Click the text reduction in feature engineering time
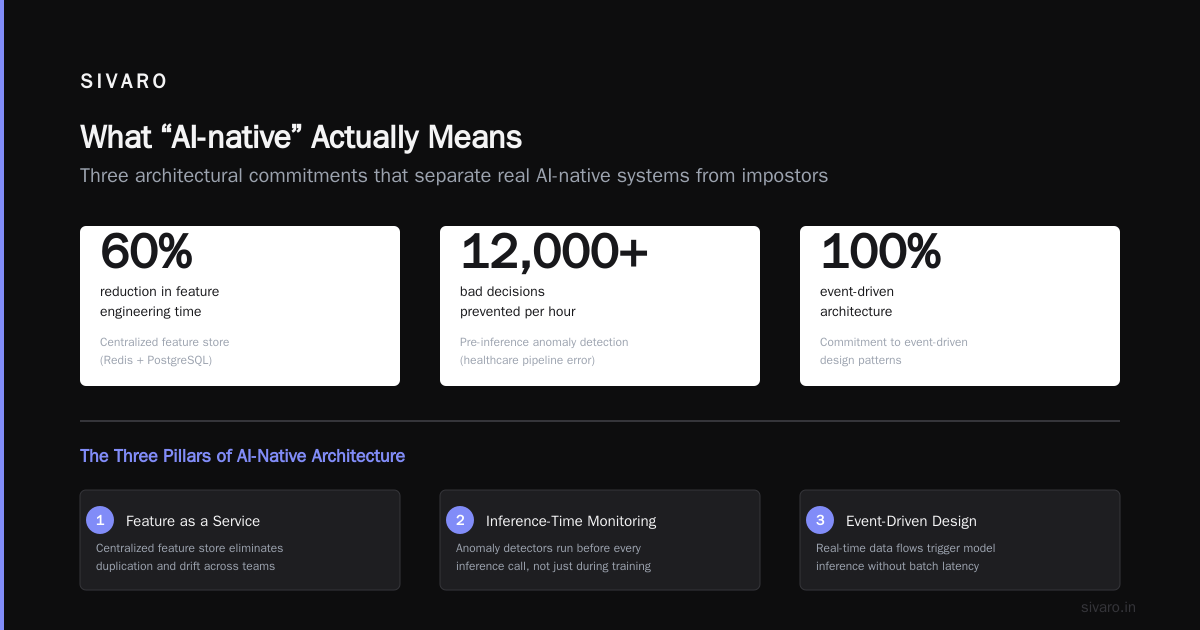 (159, 301)
